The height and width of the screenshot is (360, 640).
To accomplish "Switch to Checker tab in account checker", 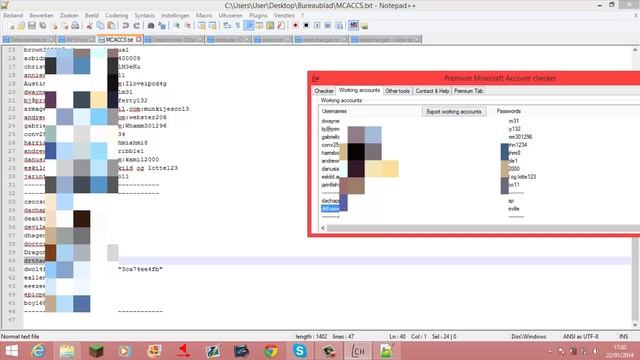I will tap(324, 91).
